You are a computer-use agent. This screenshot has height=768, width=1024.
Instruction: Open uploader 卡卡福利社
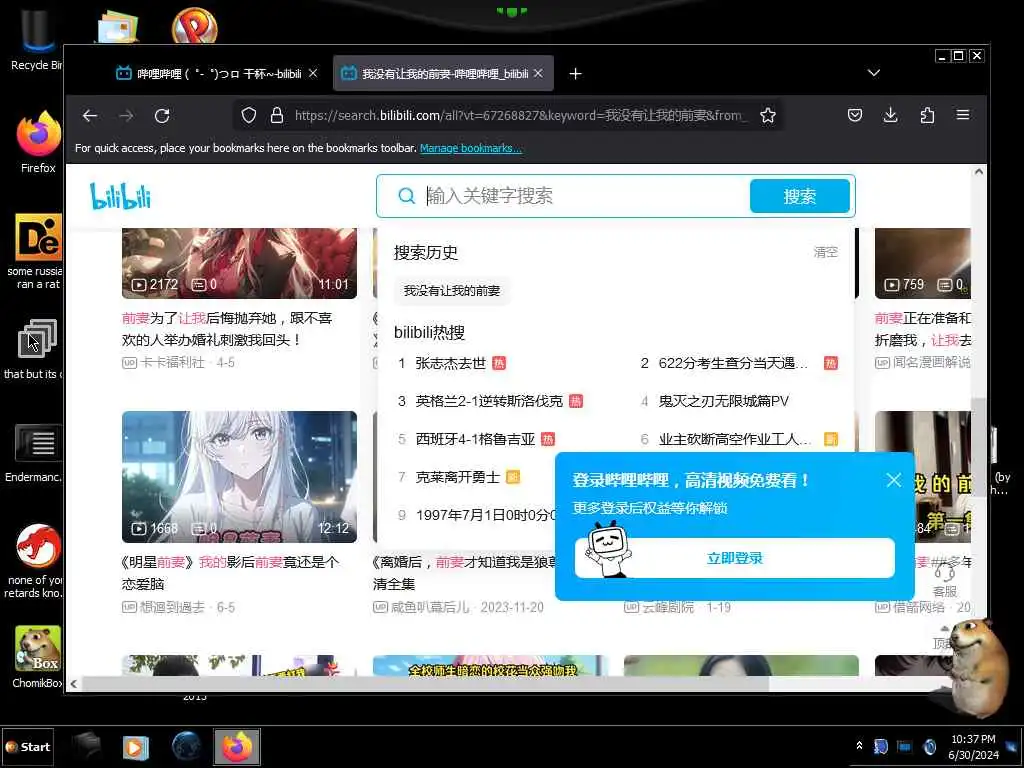[172, 362]
